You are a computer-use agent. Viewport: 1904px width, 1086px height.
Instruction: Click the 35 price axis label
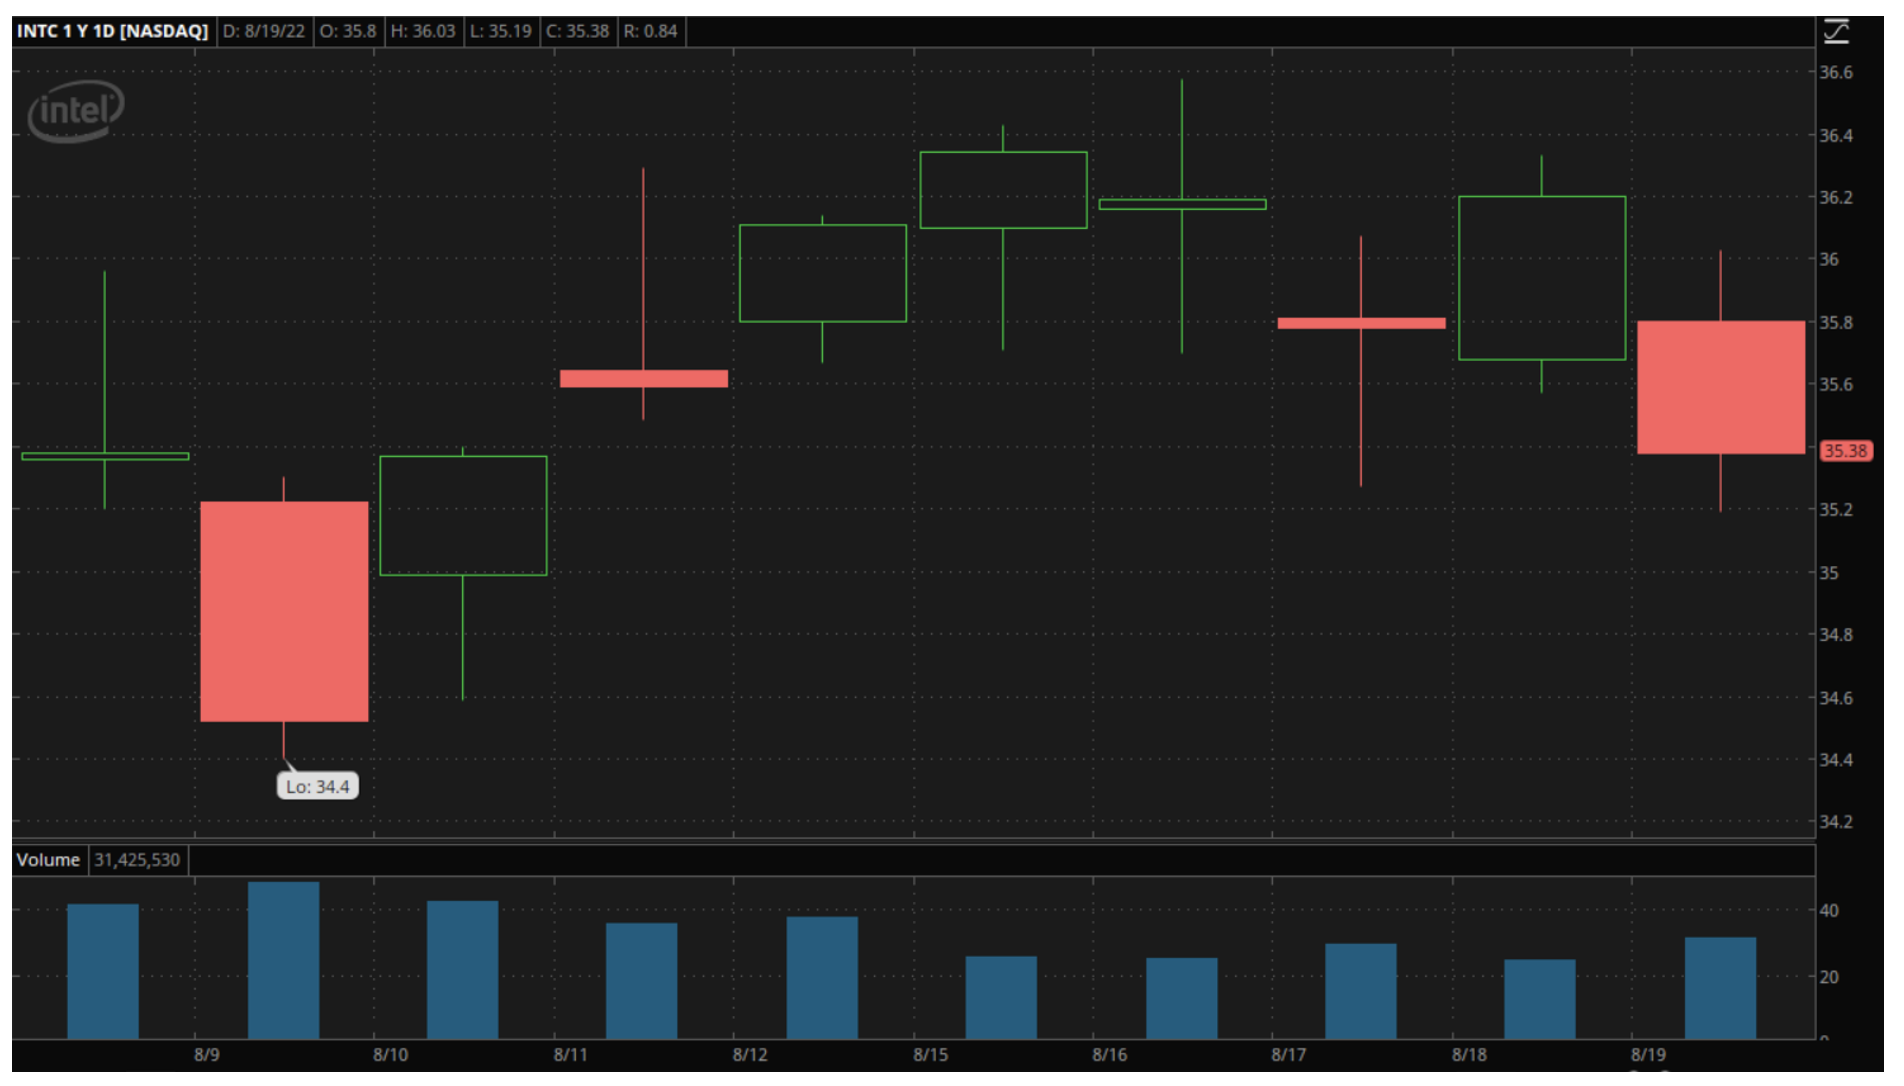[1829, 572]
